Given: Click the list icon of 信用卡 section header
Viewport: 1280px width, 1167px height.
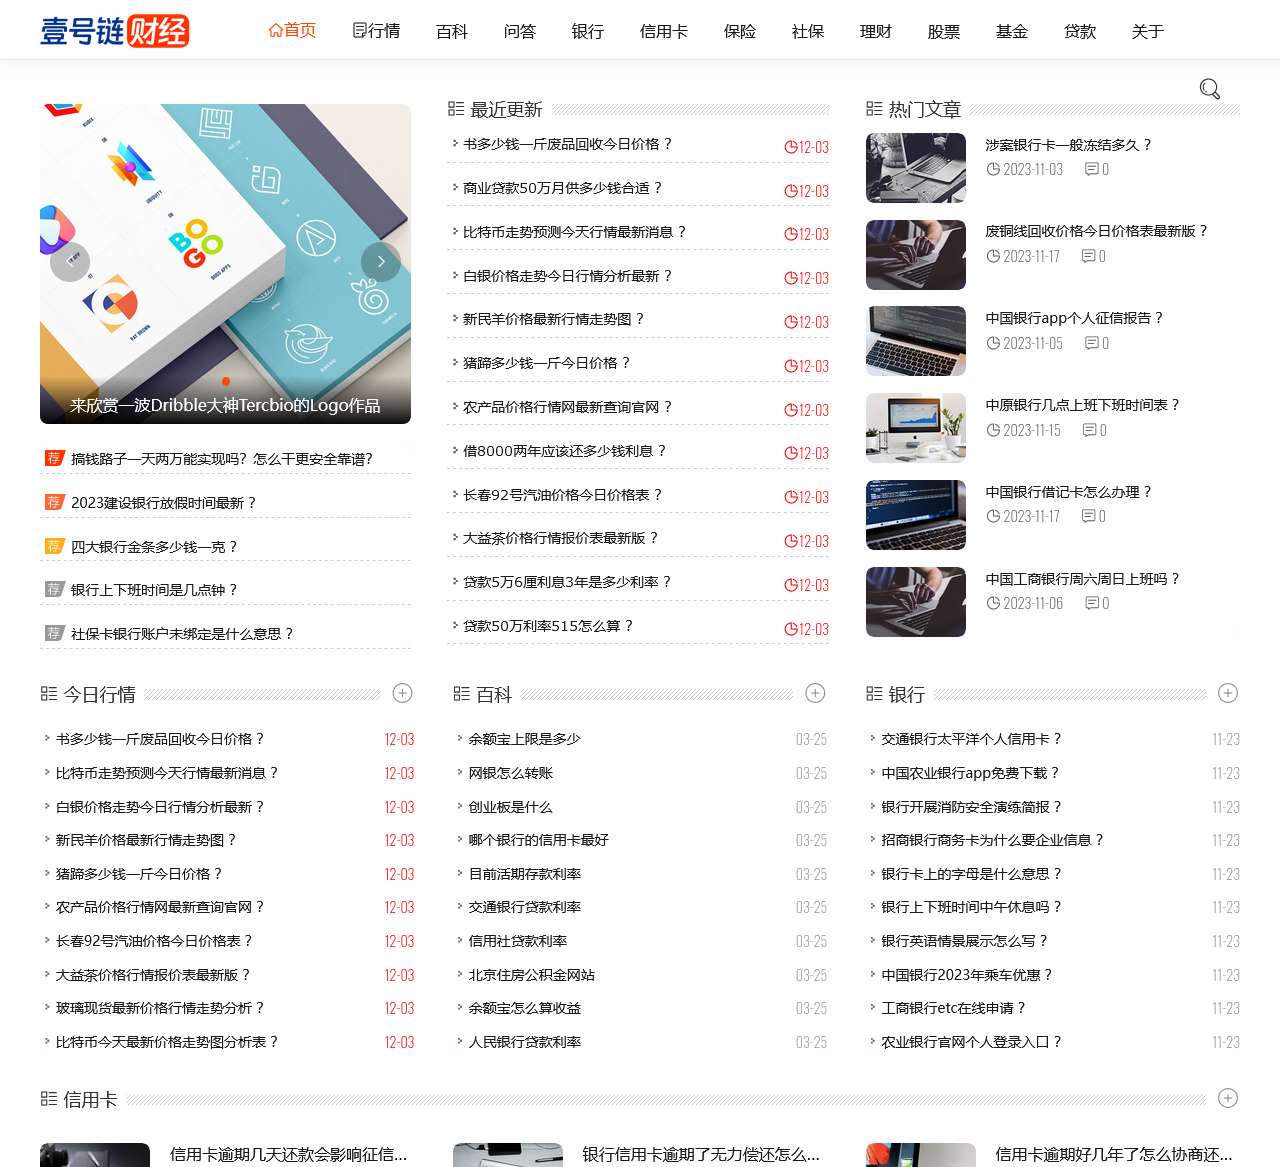Looking at the screenshot, I should pos(47,1097).
